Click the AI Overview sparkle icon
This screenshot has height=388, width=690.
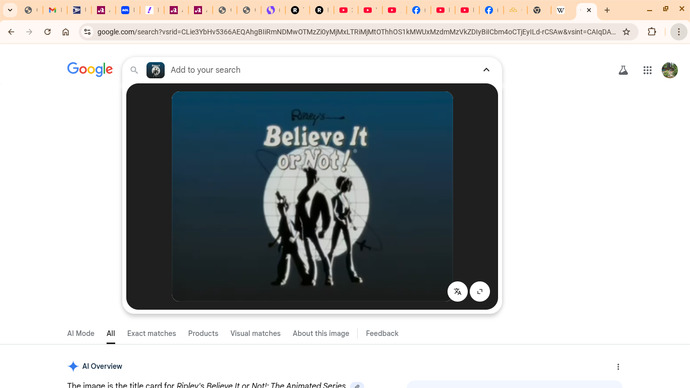point(73,366)
